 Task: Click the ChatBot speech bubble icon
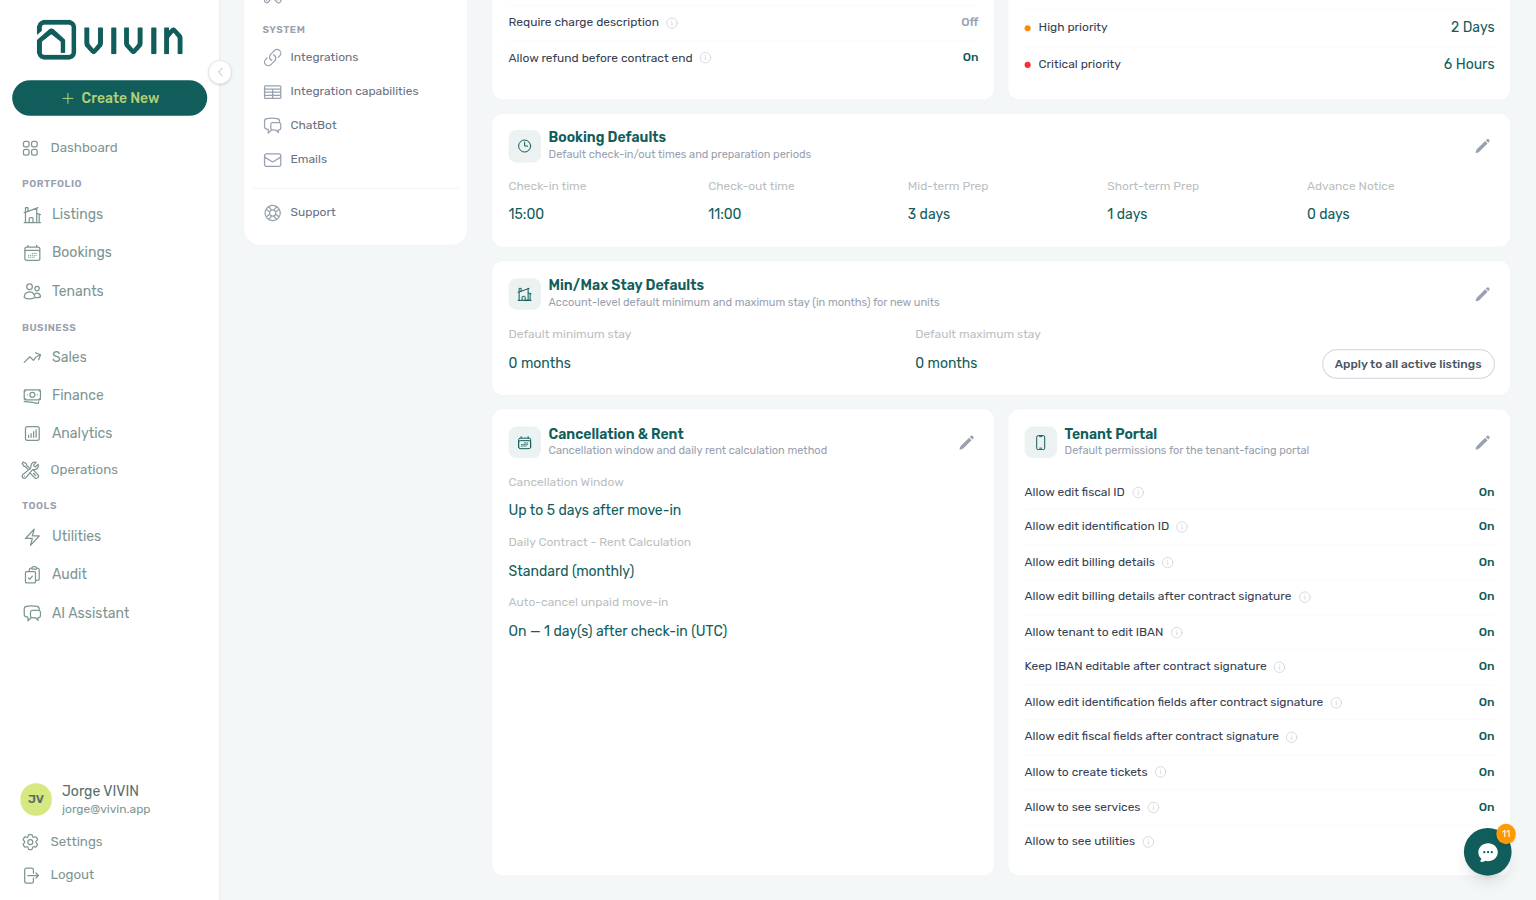pos(272,126)
